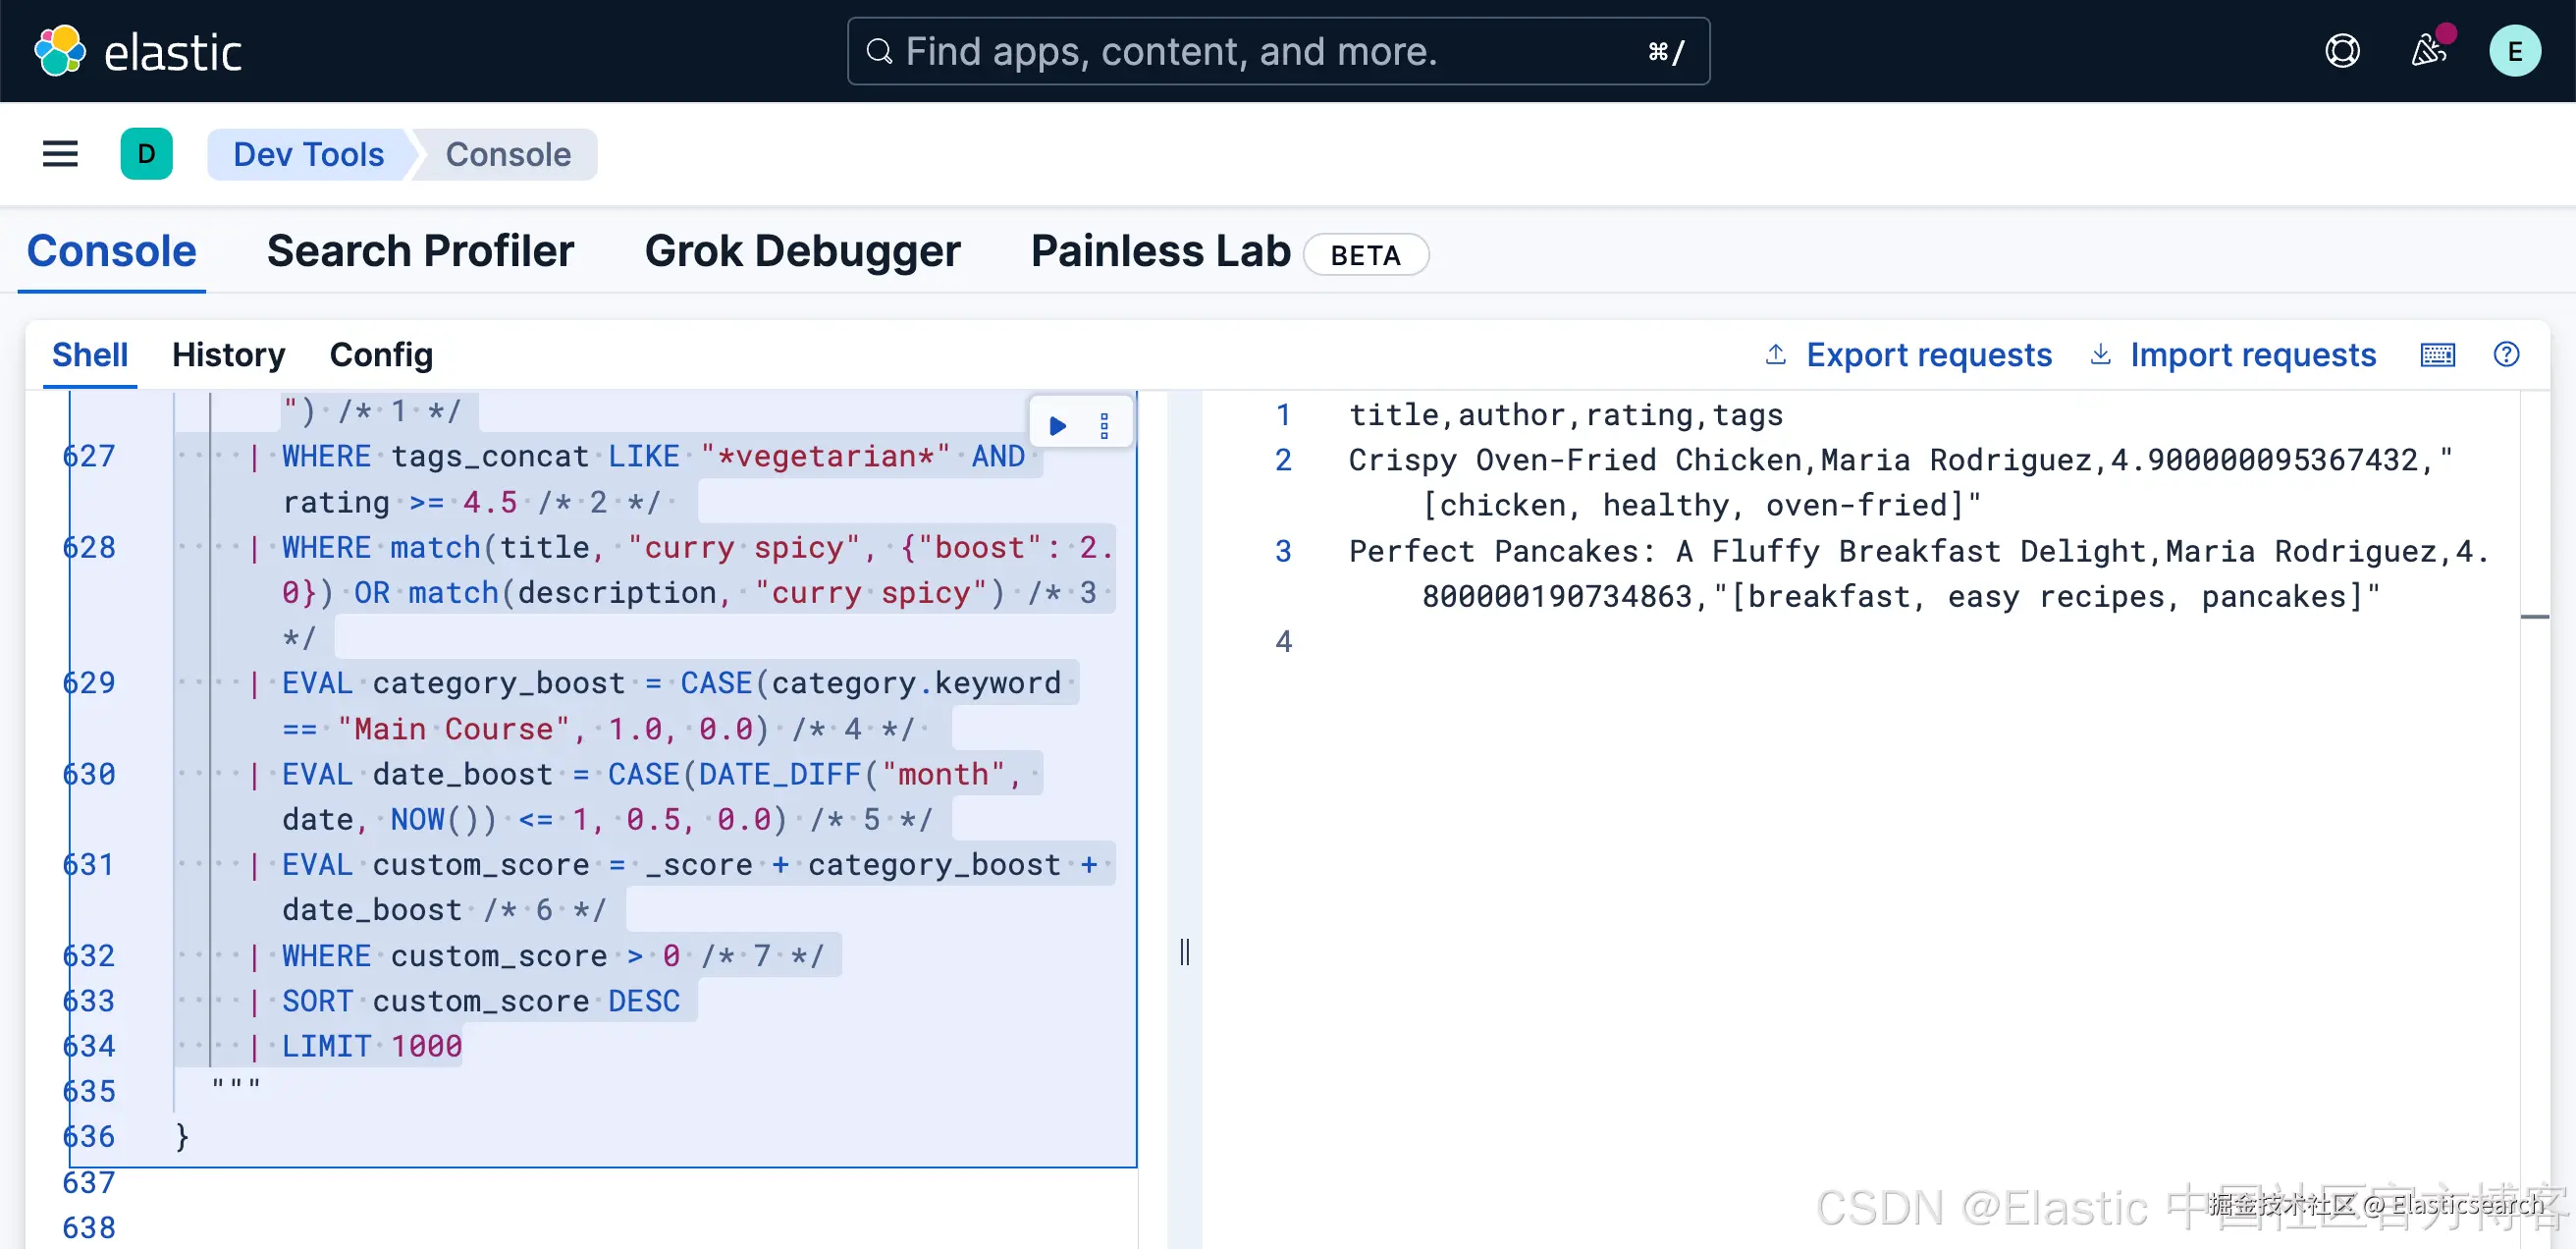Open the Painless Lab tab
This screenshot has height=1249, width=2576.
pos(1160,251)
